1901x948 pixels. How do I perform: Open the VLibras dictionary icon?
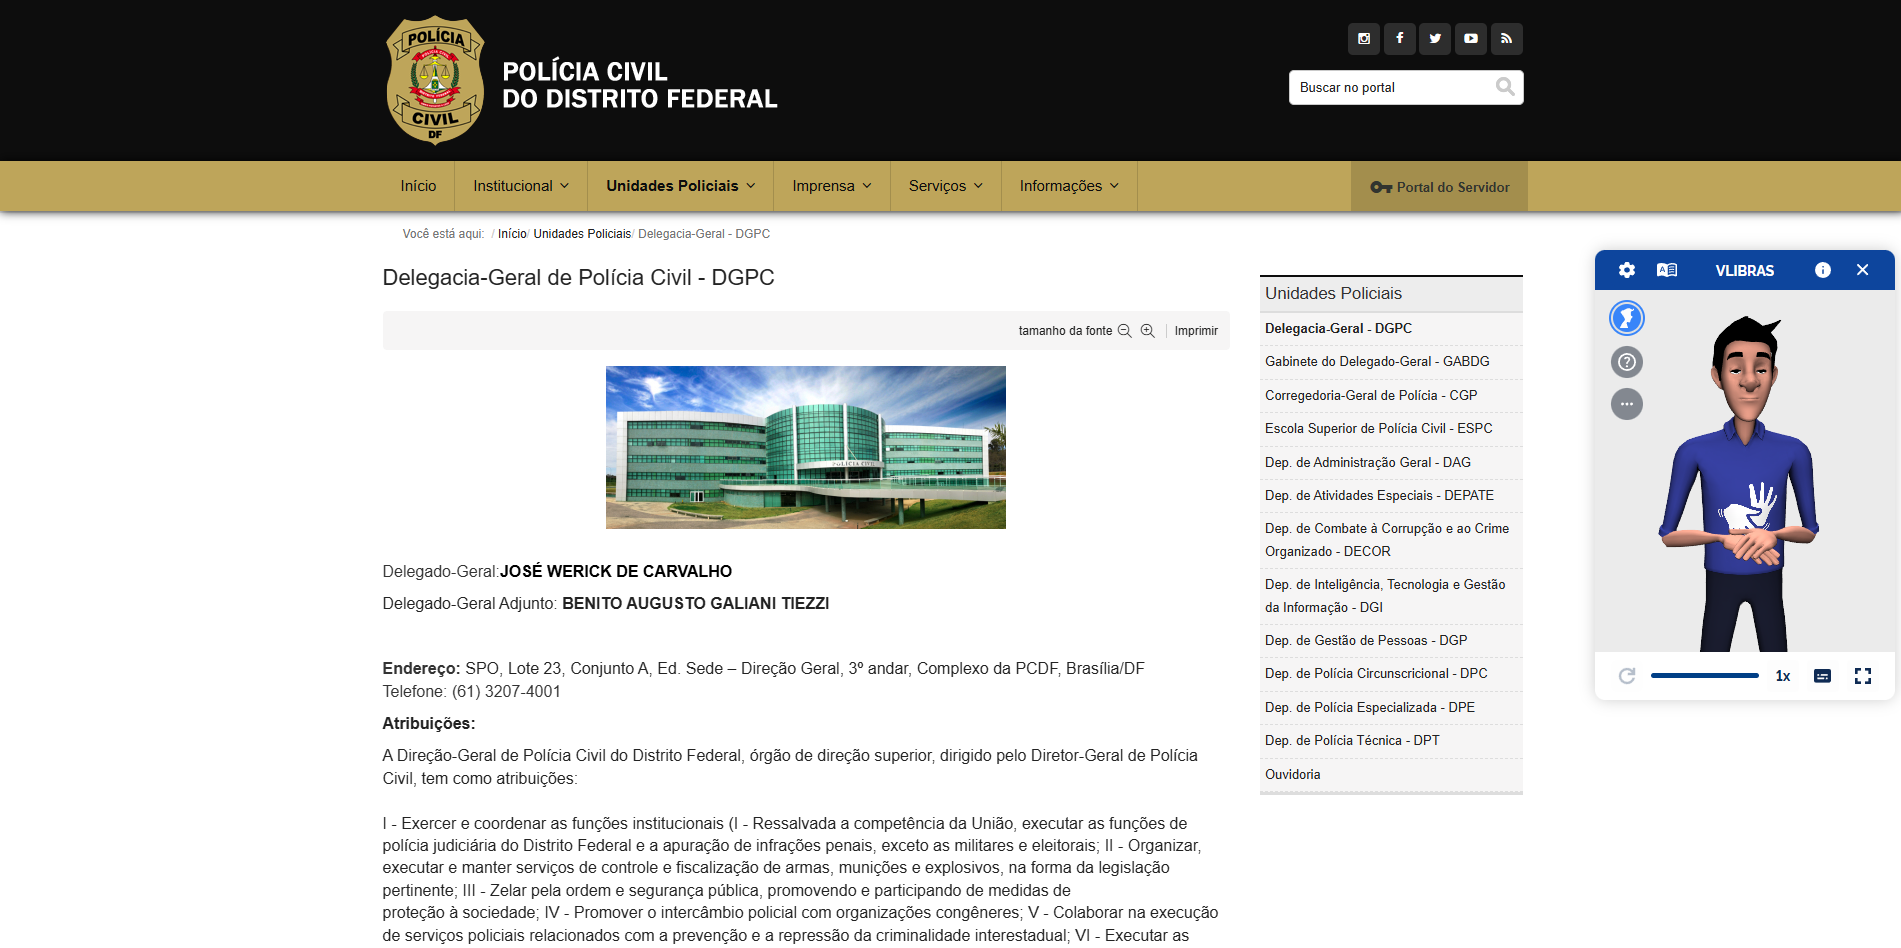tap(1667, 270)
